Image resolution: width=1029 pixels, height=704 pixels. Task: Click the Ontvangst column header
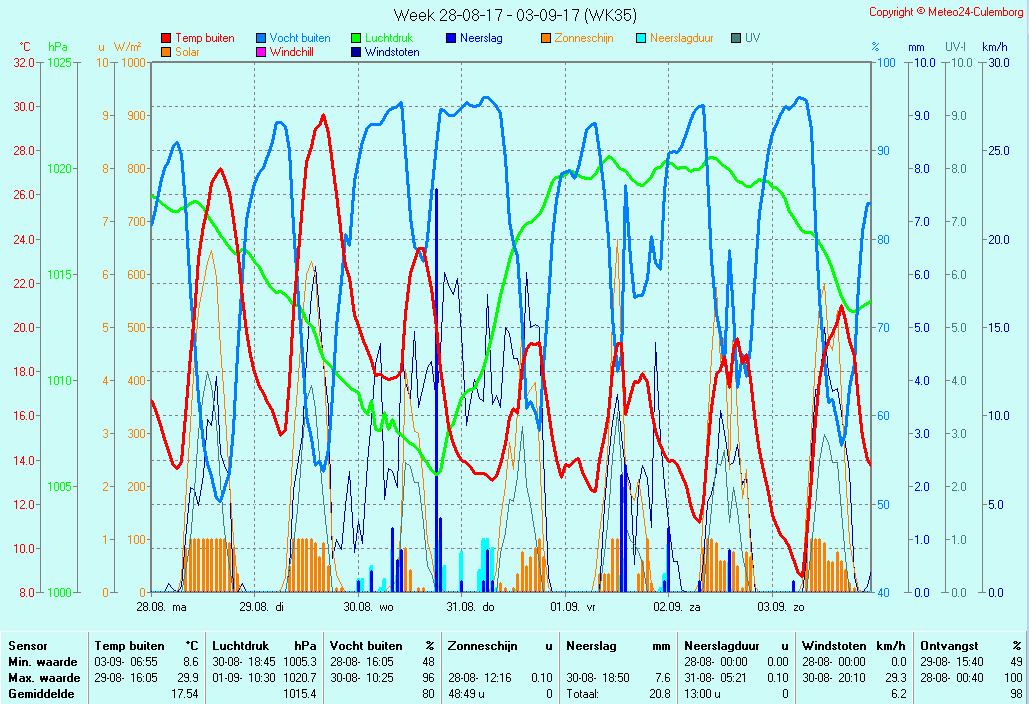click(x=950, y=646)
